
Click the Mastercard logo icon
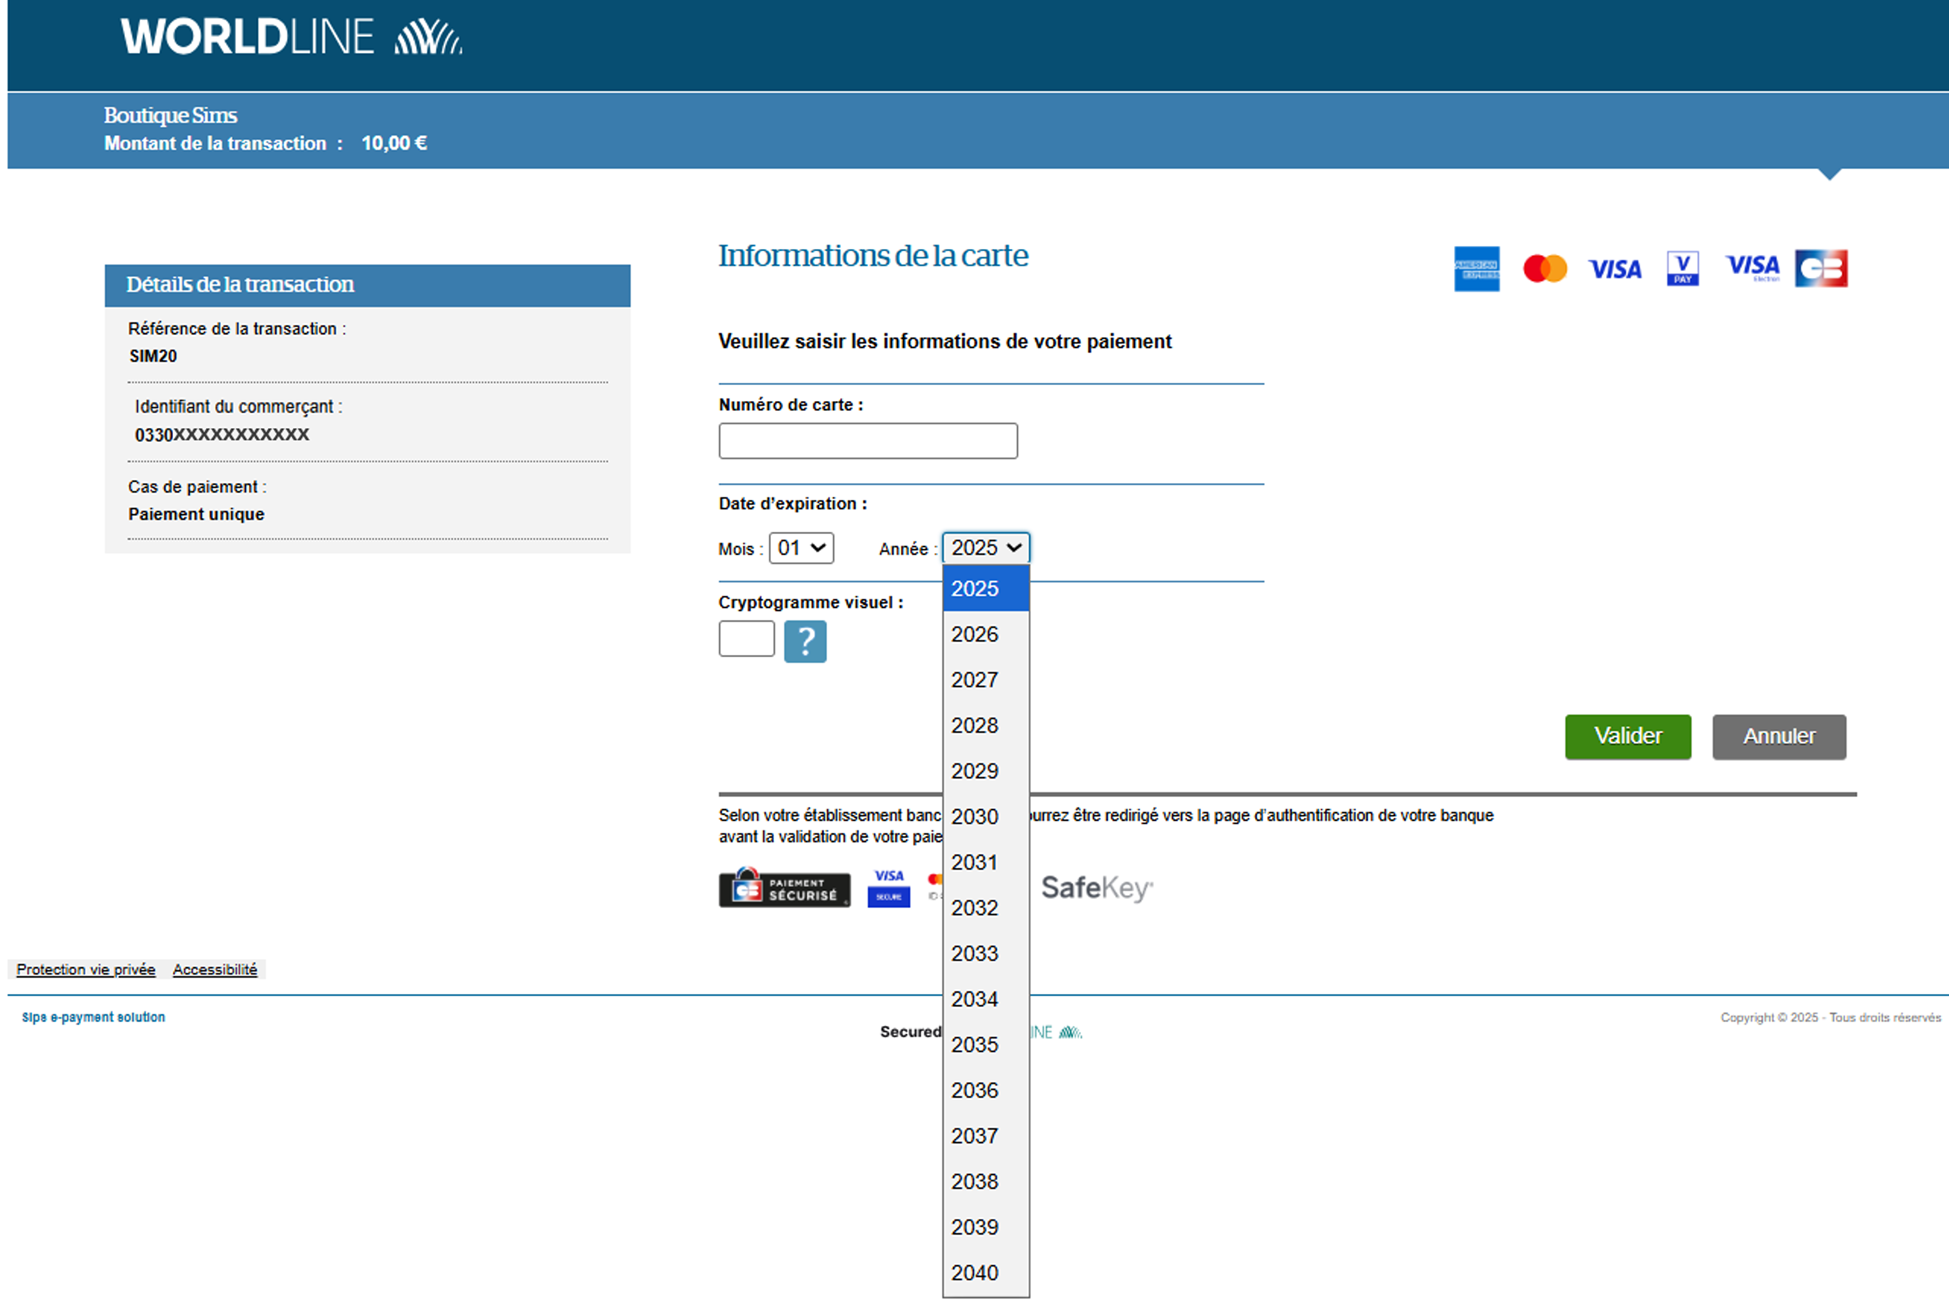tap(1544, 268)
